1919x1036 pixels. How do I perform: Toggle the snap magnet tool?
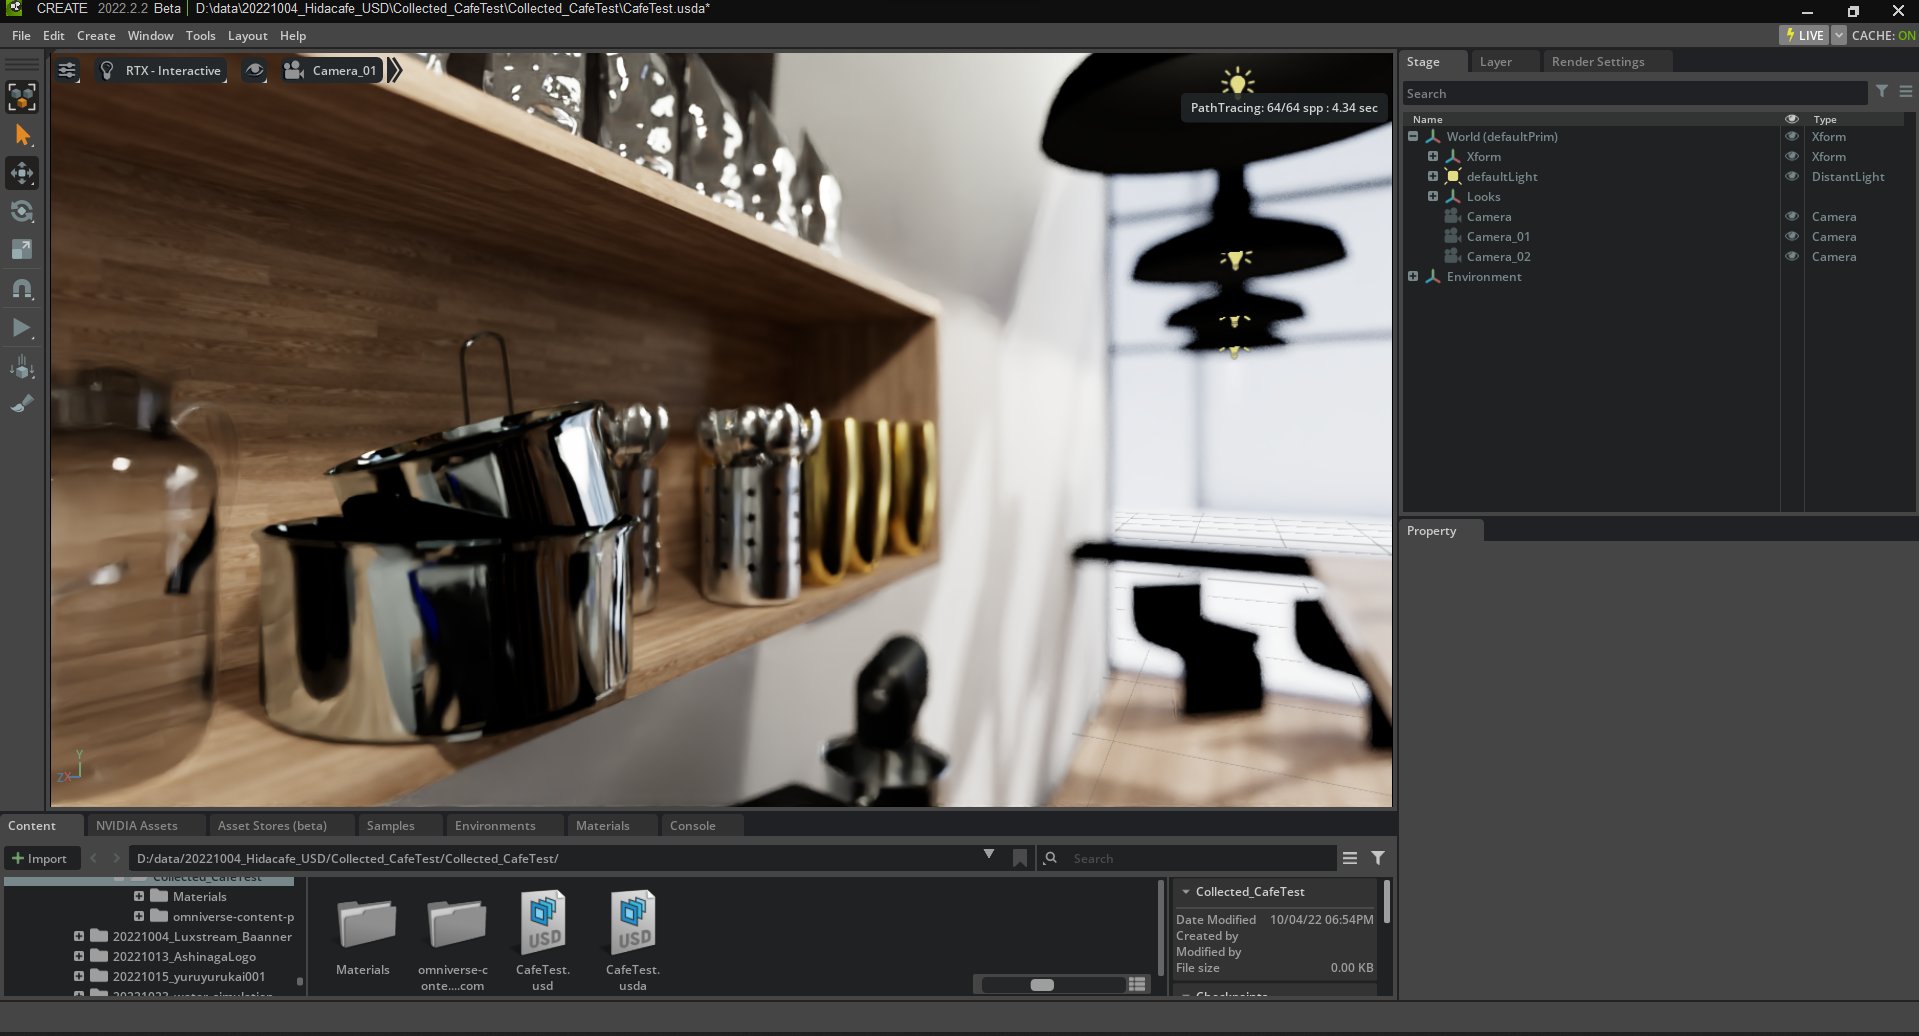pos(22,289)
